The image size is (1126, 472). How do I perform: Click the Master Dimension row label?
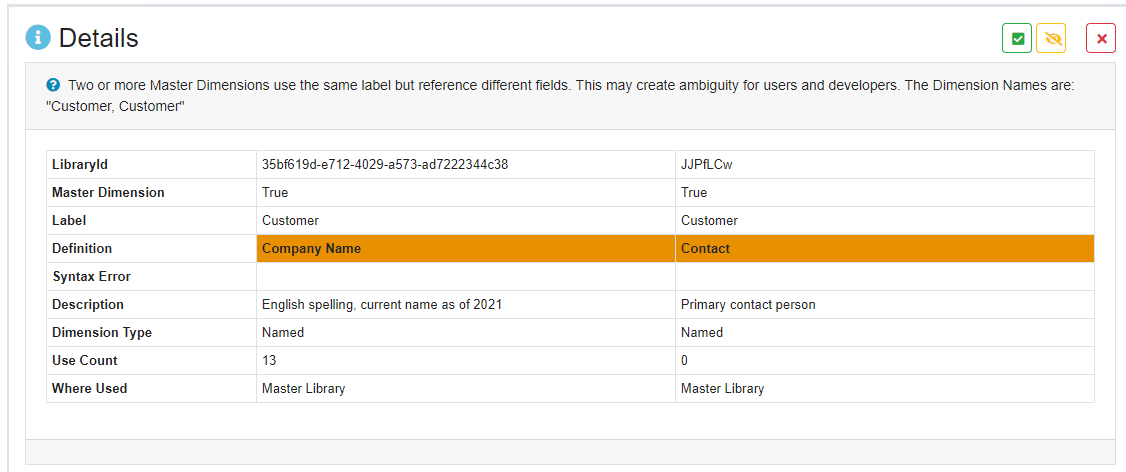tap(108, 192)
